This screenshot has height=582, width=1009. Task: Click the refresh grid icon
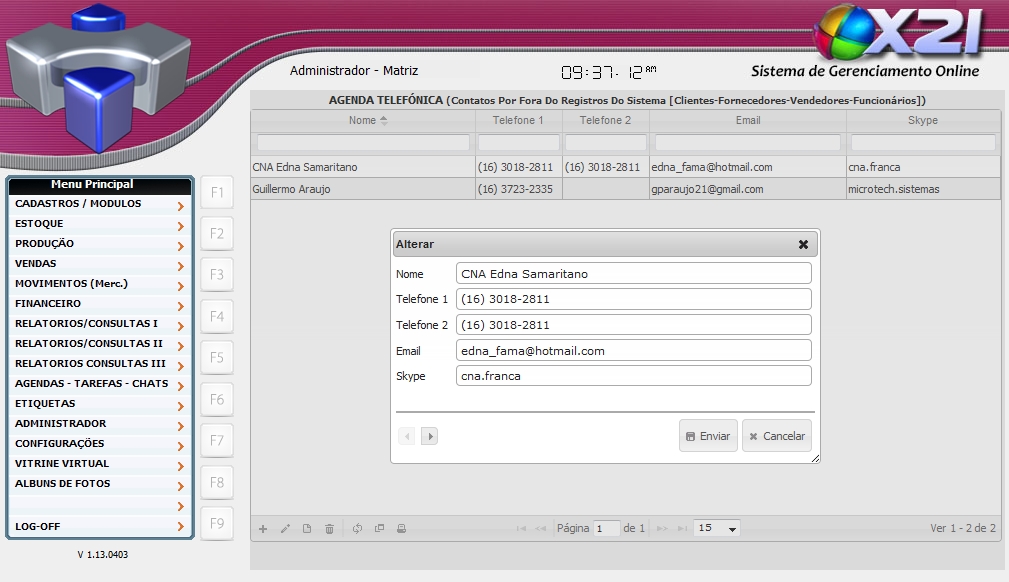[x=356, y=529]
